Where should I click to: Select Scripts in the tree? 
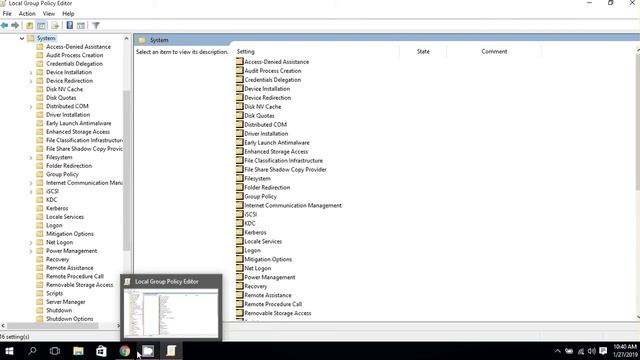tap(54, 293)
